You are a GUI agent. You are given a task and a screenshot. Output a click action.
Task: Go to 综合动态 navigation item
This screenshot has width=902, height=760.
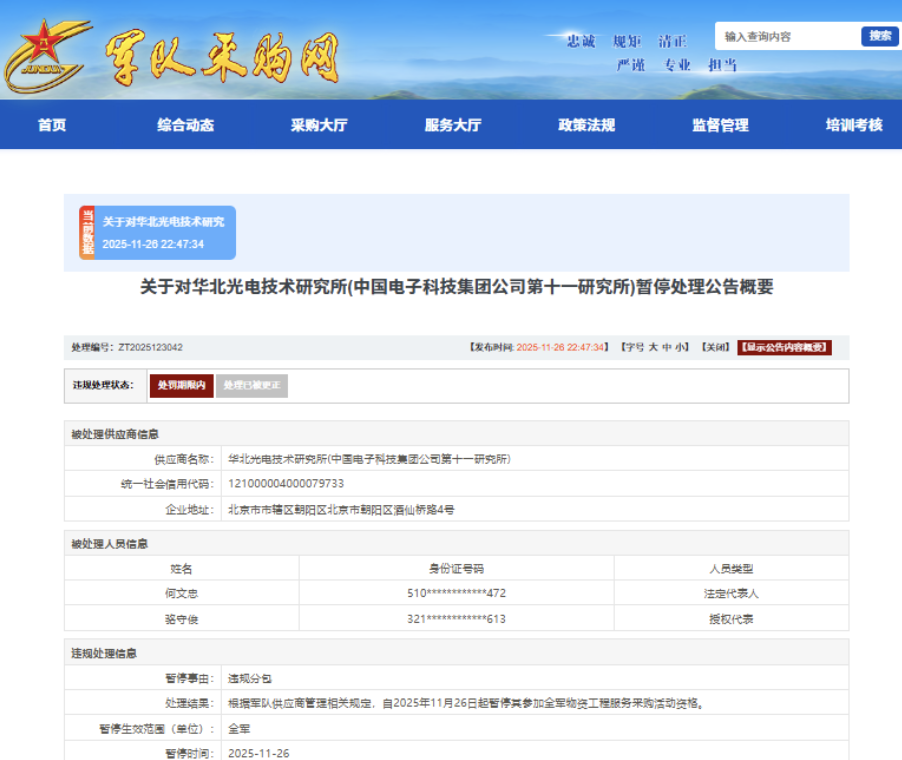click(185, 125)
